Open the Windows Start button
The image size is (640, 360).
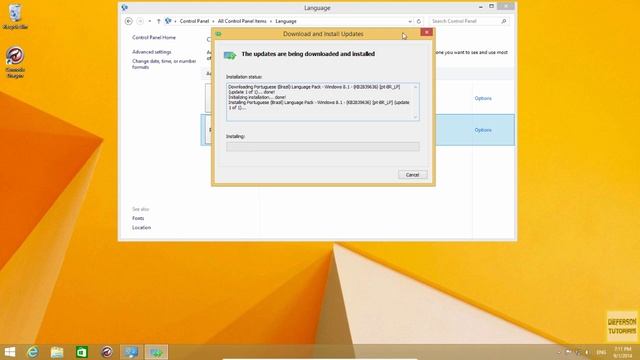click(x=9, y=352)
